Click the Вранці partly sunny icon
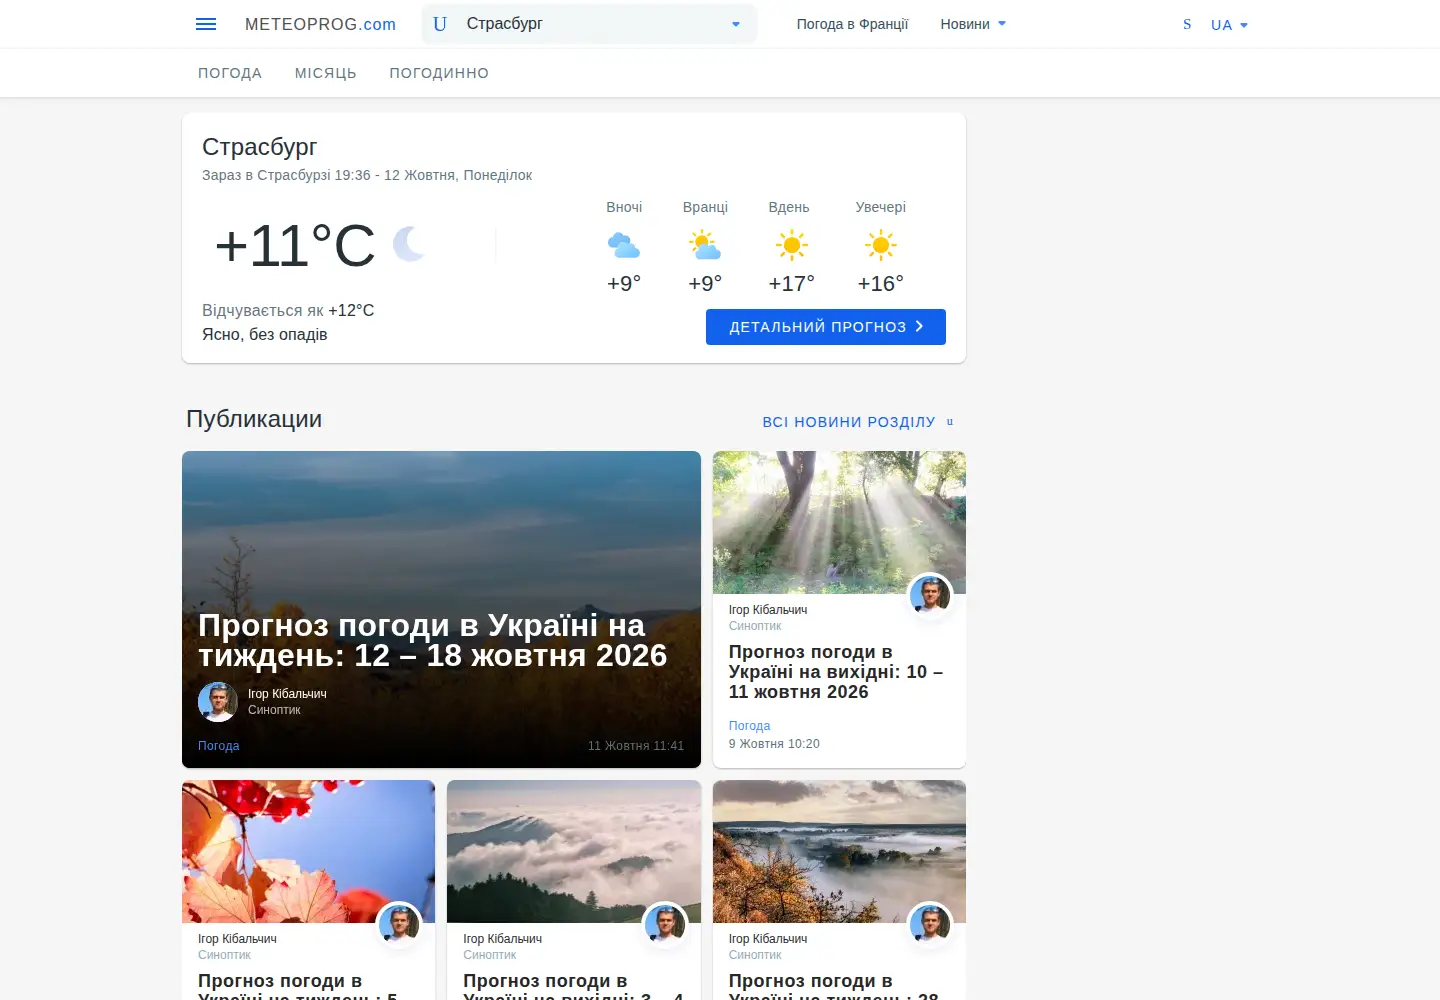Viewport: 1440px width, 1000px height. [705, 245]
